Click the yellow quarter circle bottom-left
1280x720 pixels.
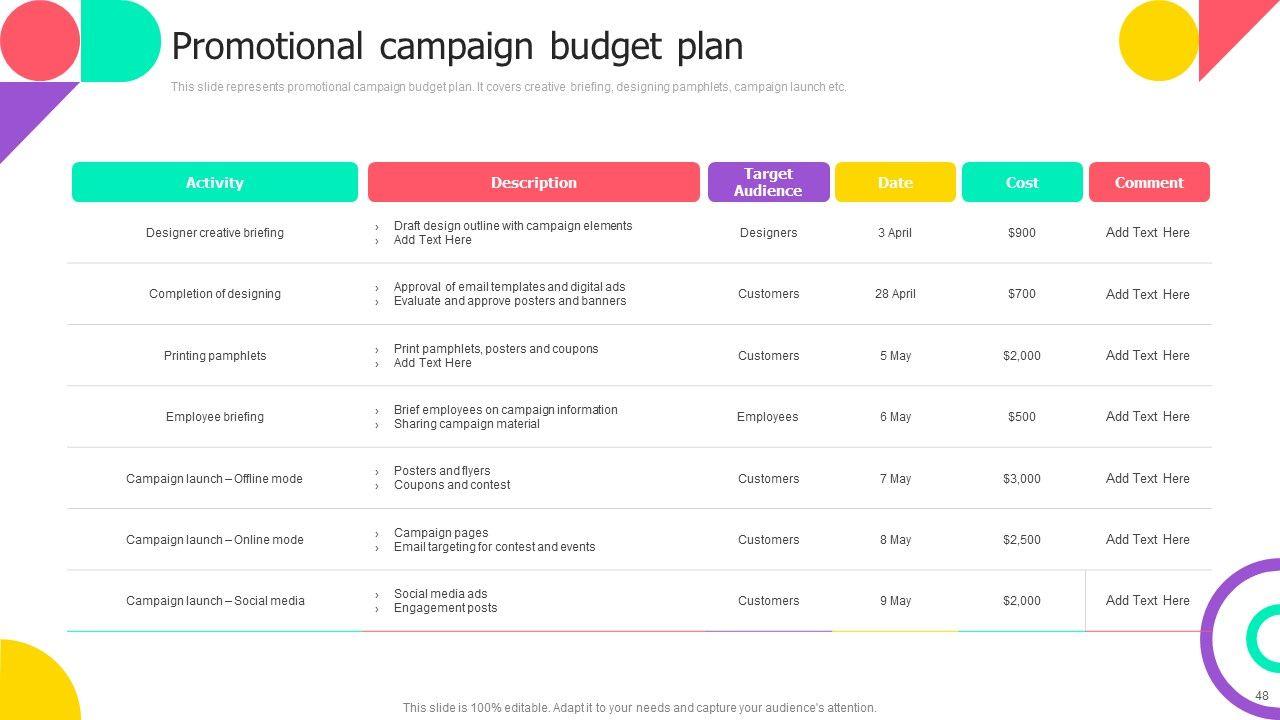(x=35, y=685)
